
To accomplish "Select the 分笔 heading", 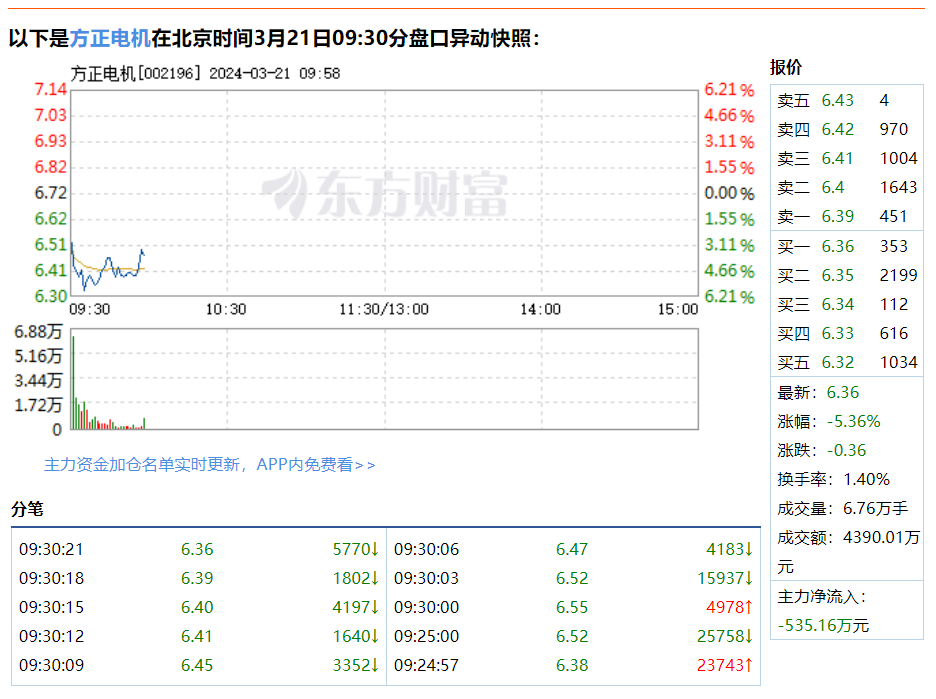I will 27,509.
